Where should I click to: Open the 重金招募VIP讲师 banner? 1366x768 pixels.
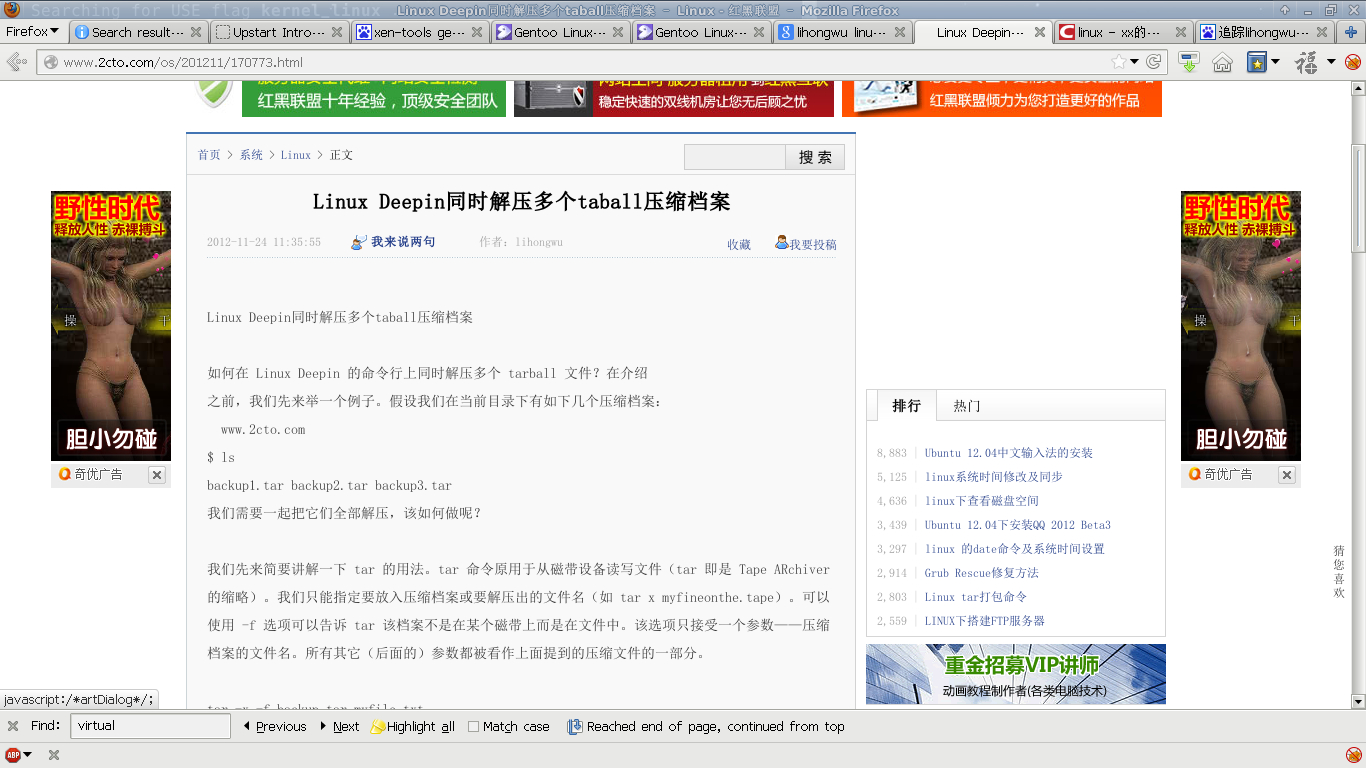coord(1016,674)
